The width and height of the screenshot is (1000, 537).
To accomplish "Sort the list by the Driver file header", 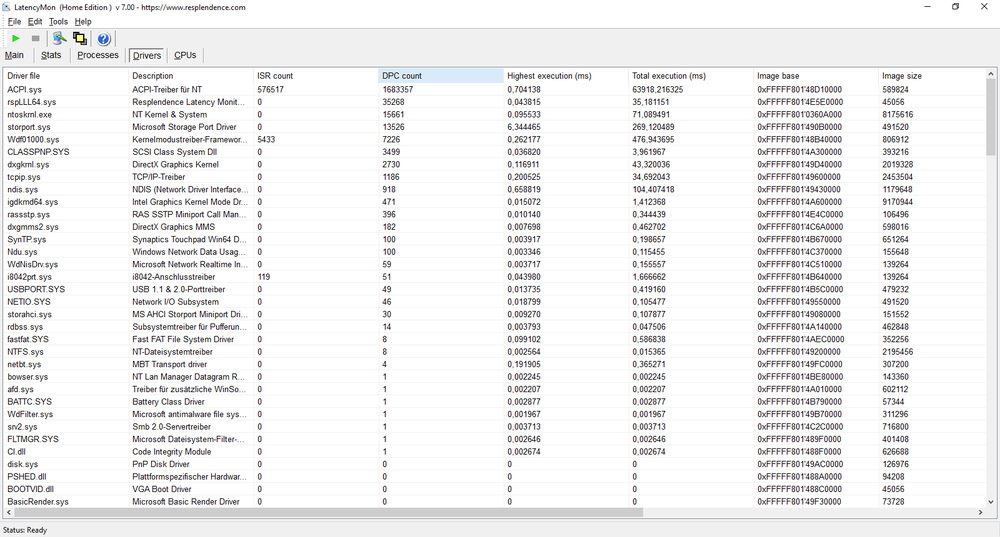I will (65, 76).
